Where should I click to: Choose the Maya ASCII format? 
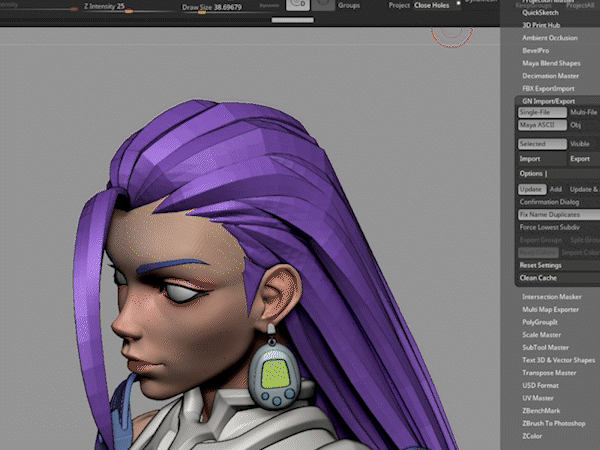[x=542, y=125]
